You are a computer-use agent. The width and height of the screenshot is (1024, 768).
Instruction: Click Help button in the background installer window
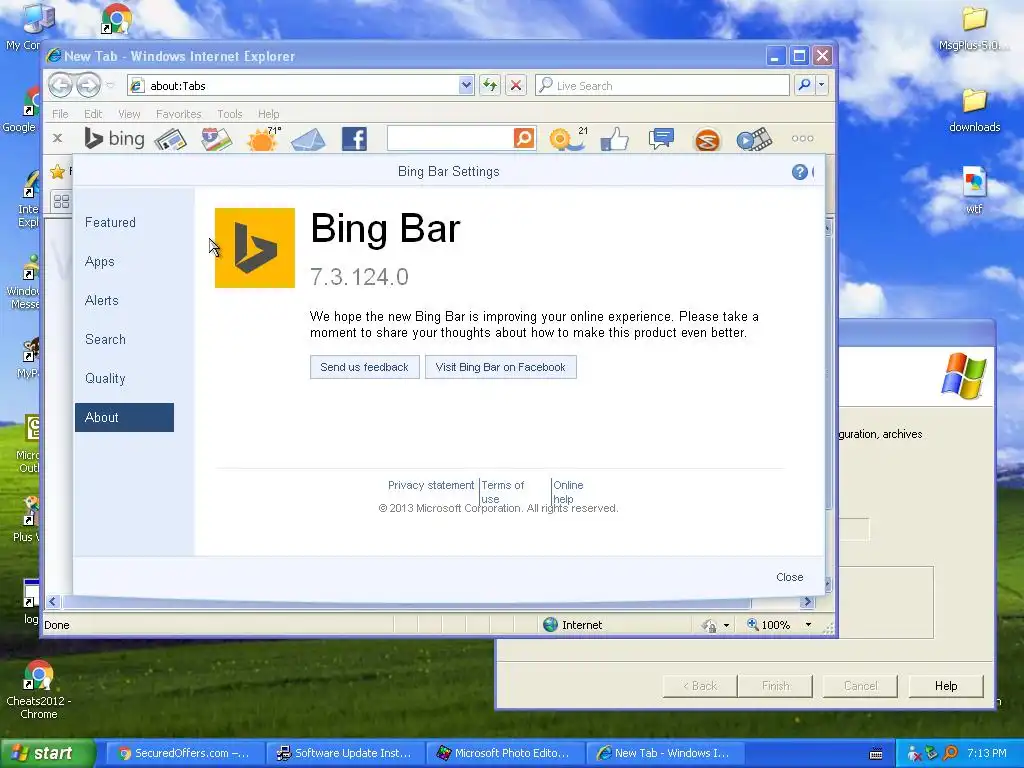946,686
